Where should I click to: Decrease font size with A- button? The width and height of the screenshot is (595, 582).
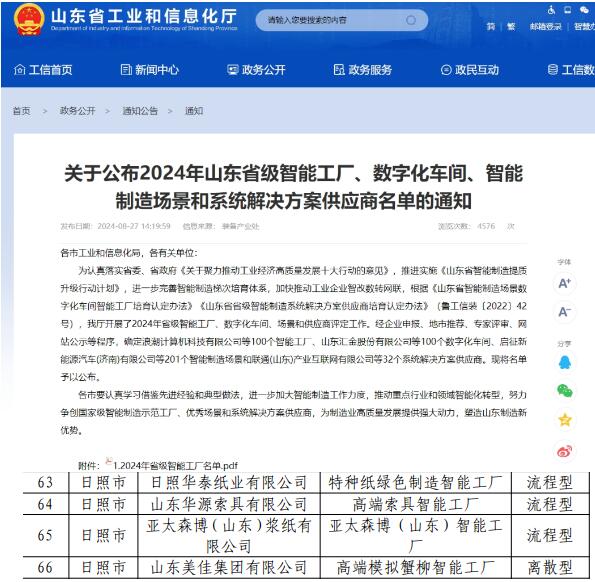(564, 312)
